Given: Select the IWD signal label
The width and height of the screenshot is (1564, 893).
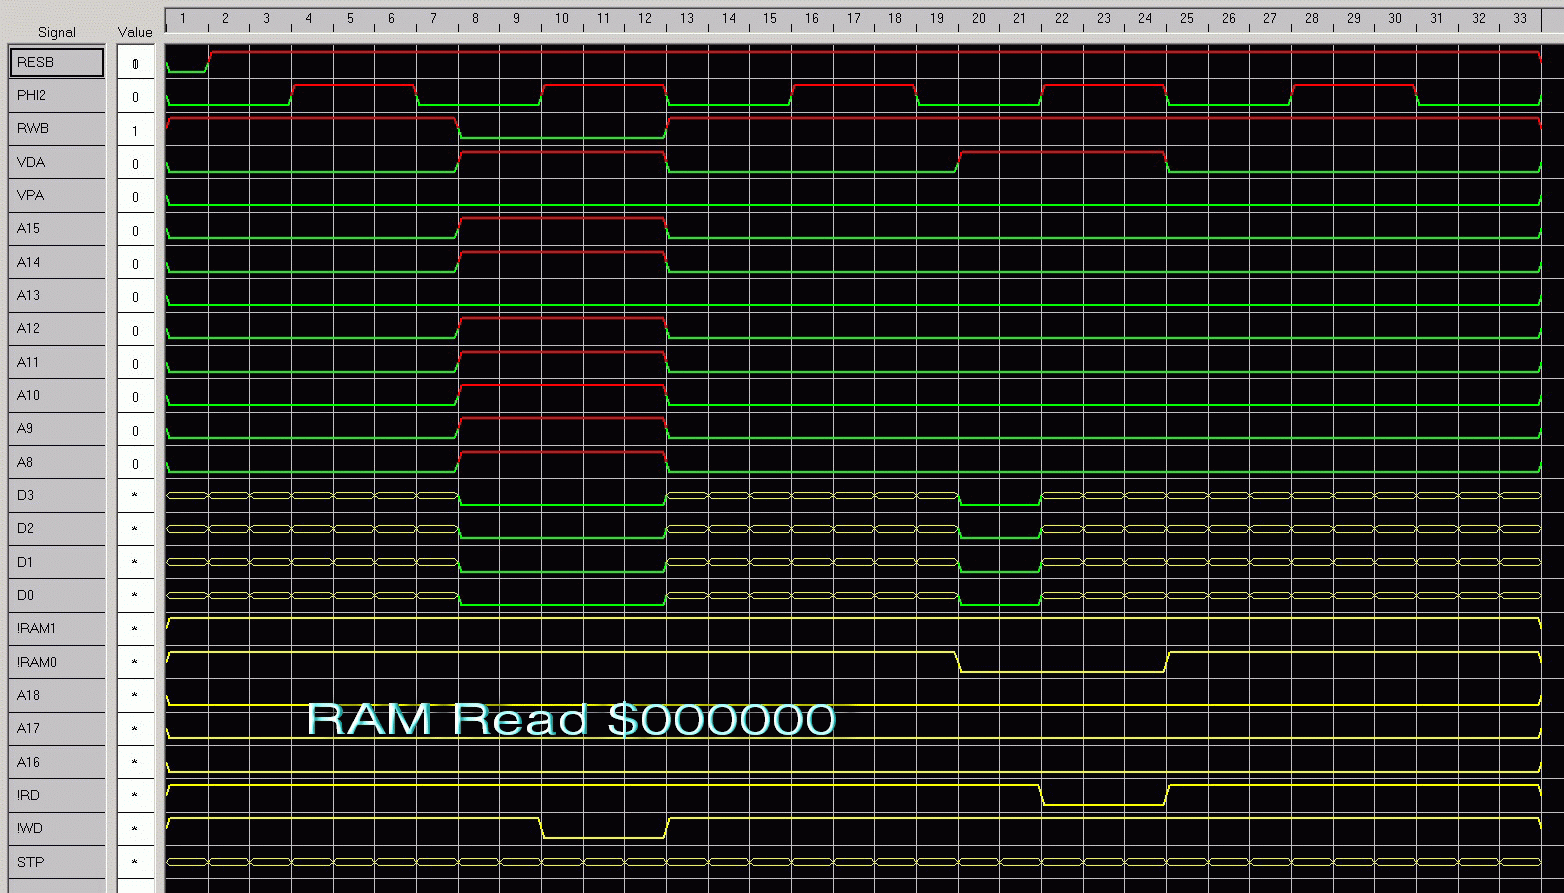Looking at the screenshot, I should point(56,829).
